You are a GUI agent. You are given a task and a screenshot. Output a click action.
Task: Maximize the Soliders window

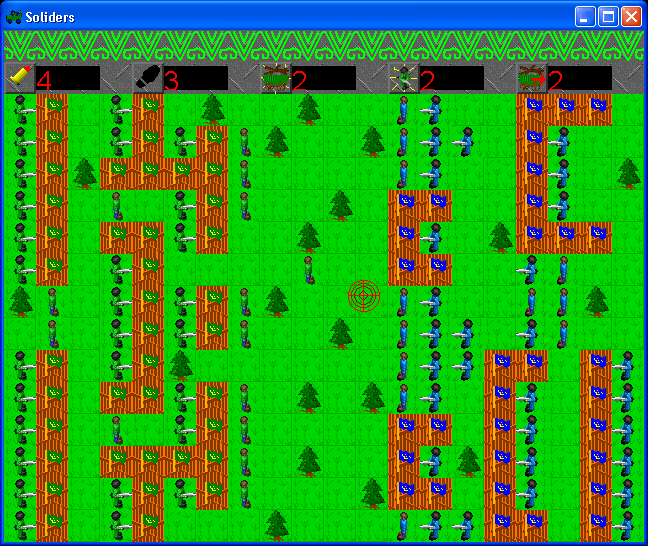(608, 17)
